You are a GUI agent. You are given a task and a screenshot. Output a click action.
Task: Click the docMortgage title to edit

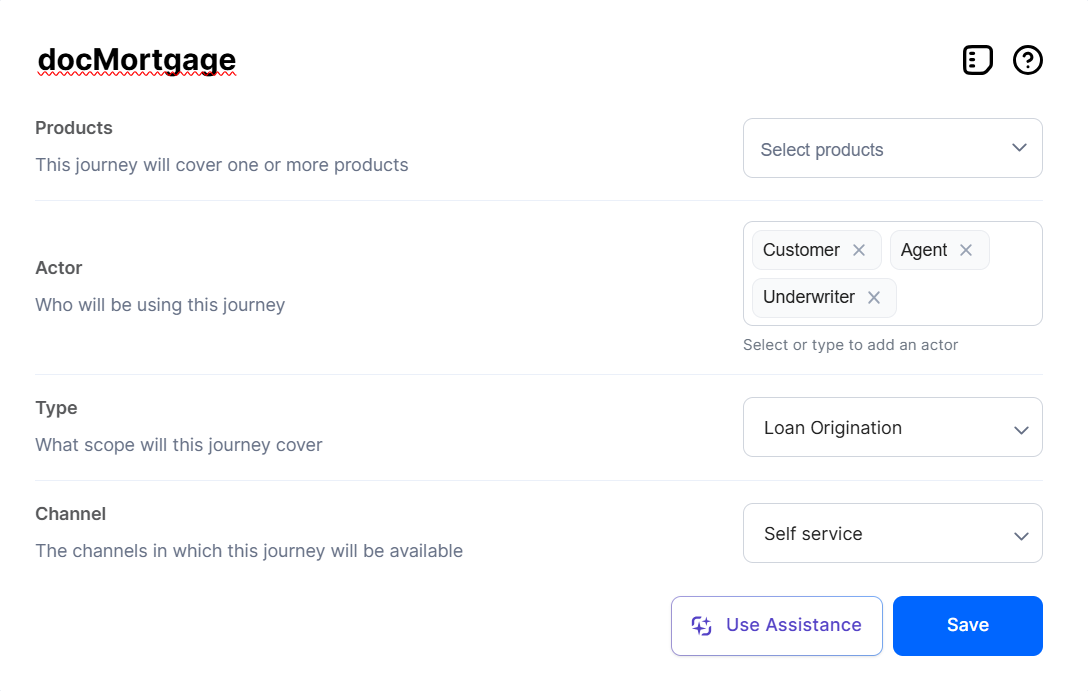click(137, 61)
